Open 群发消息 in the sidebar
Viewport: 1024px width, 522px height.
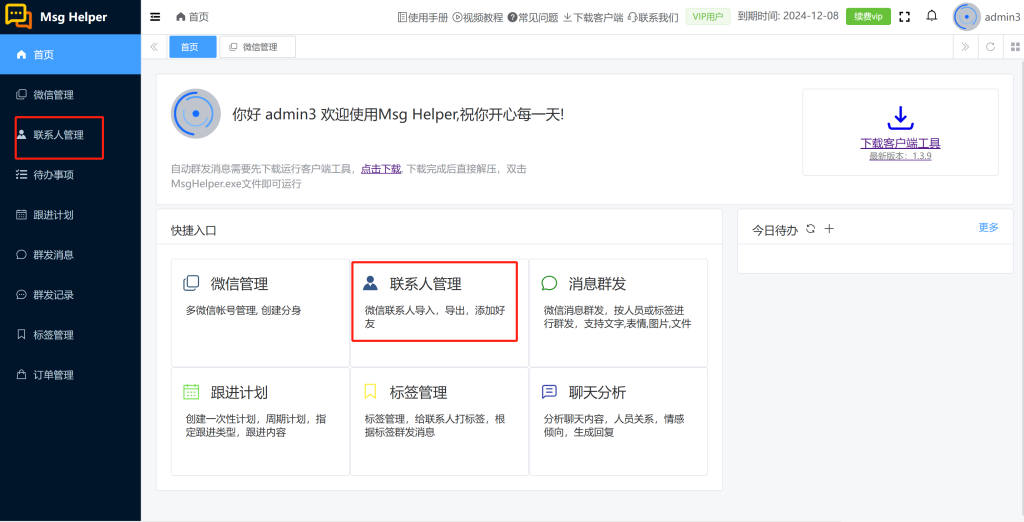pos(71,255)
